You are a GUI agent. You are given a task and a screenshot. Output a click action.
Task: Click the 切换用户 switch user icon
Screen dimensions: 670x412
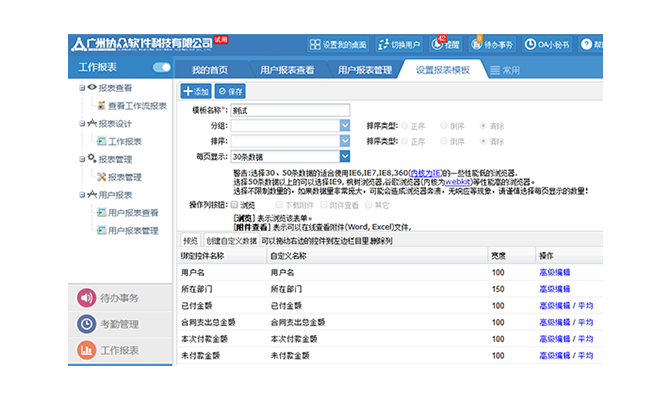click(x=383, y=45)
